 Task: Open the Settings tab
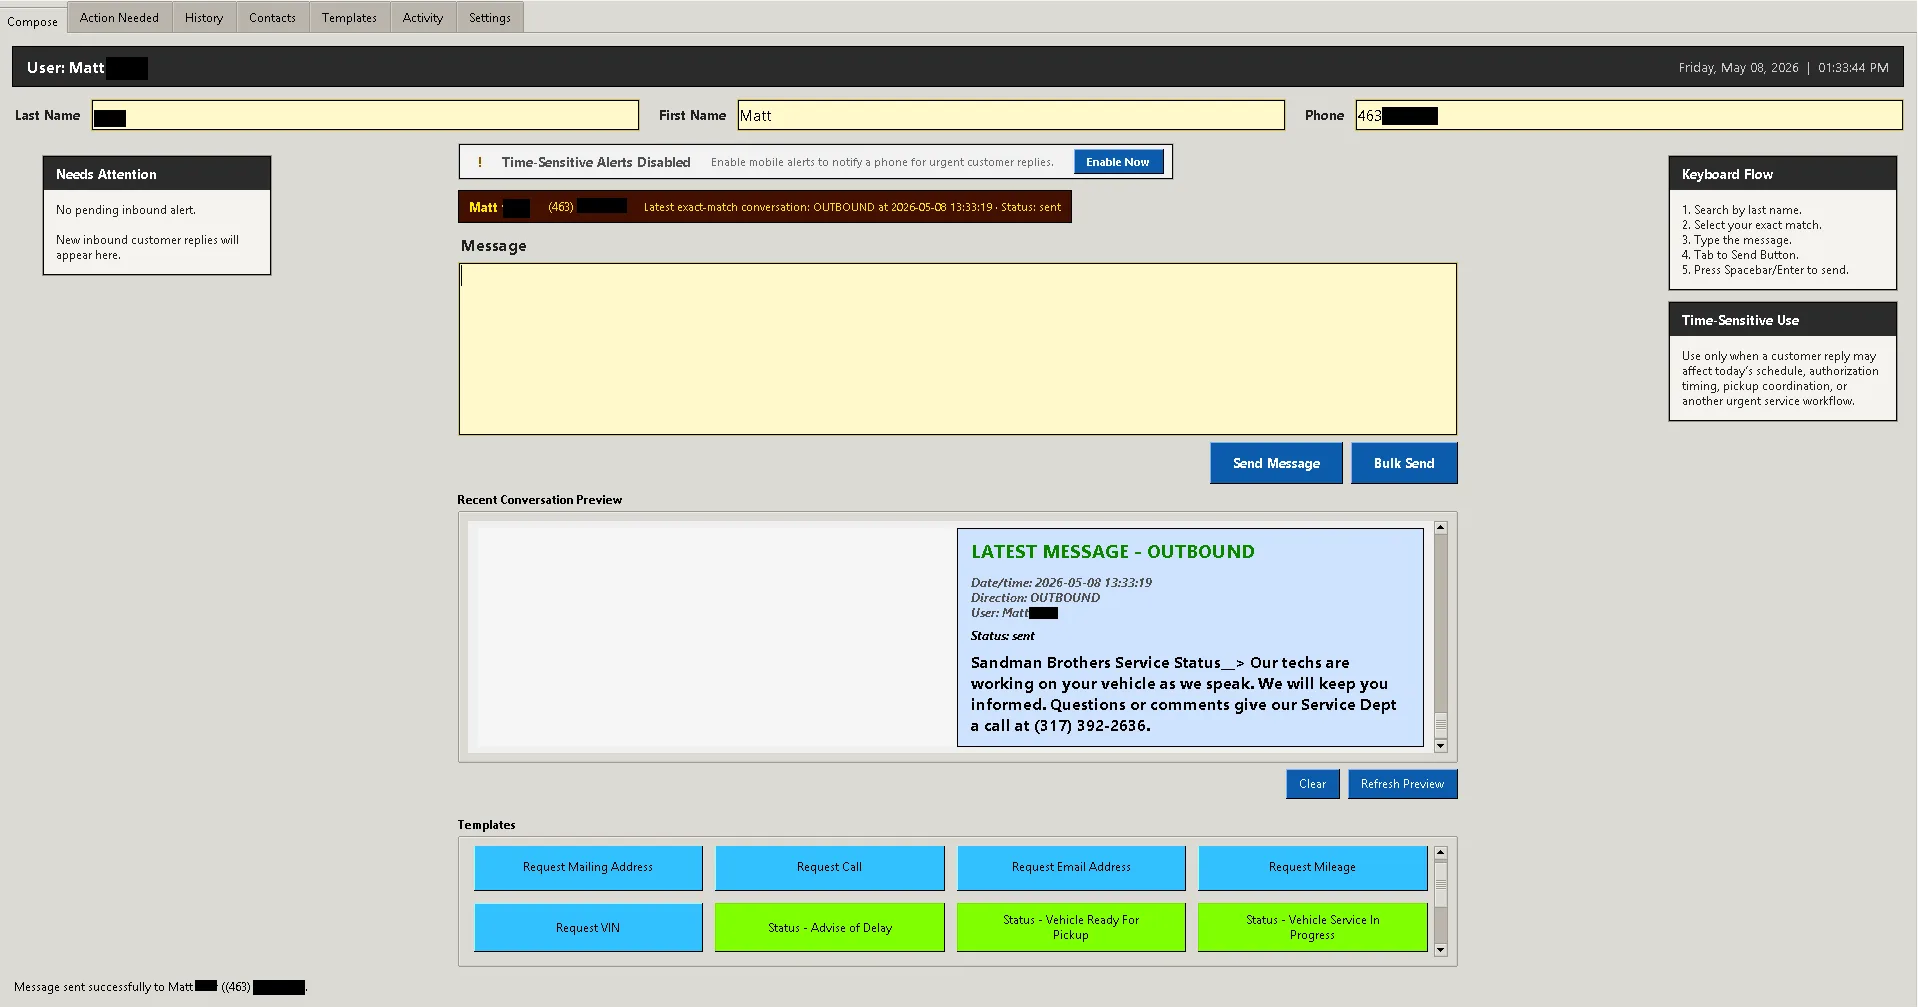490,18
